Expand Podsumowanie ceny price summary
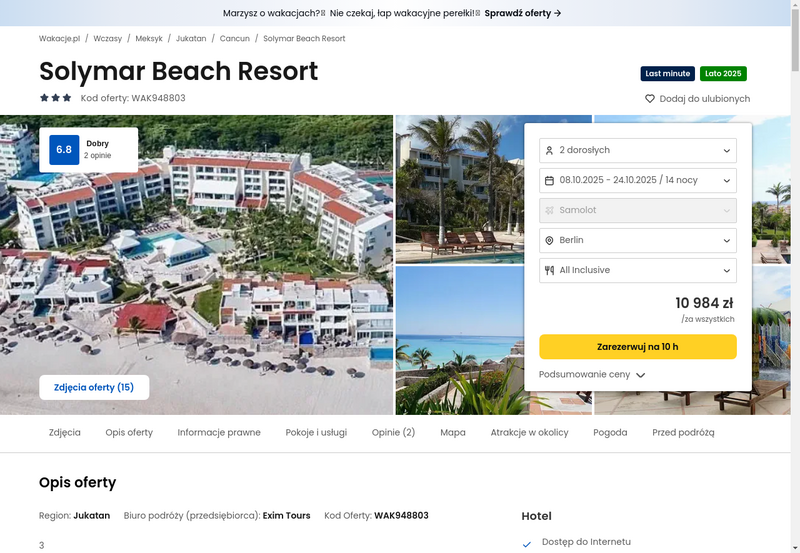Image resolution: width=800 pixels, height=553 pixels. coord(592,374)
